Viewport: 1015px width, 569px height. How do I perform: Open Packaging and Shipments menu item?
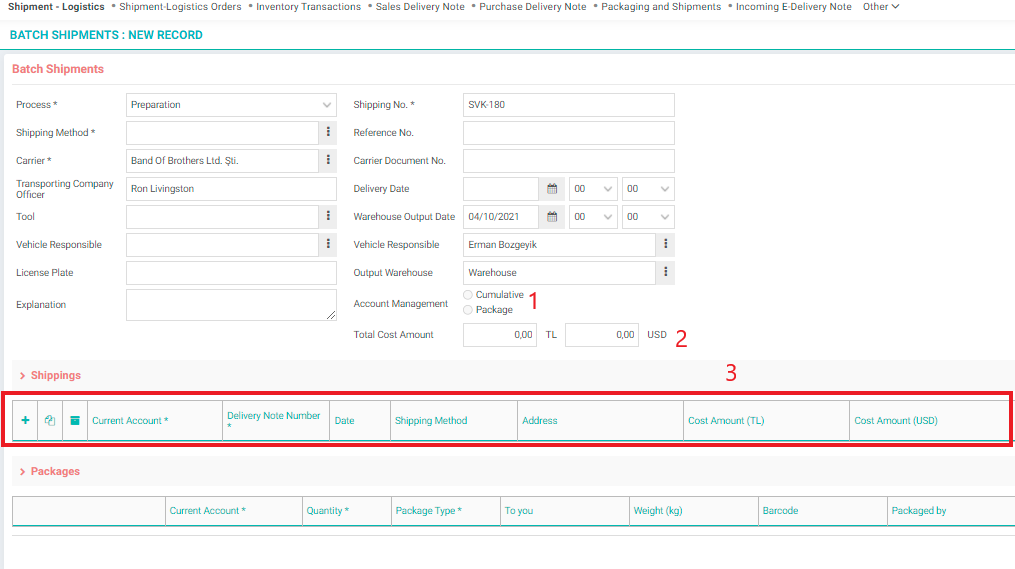coord(661,6)
